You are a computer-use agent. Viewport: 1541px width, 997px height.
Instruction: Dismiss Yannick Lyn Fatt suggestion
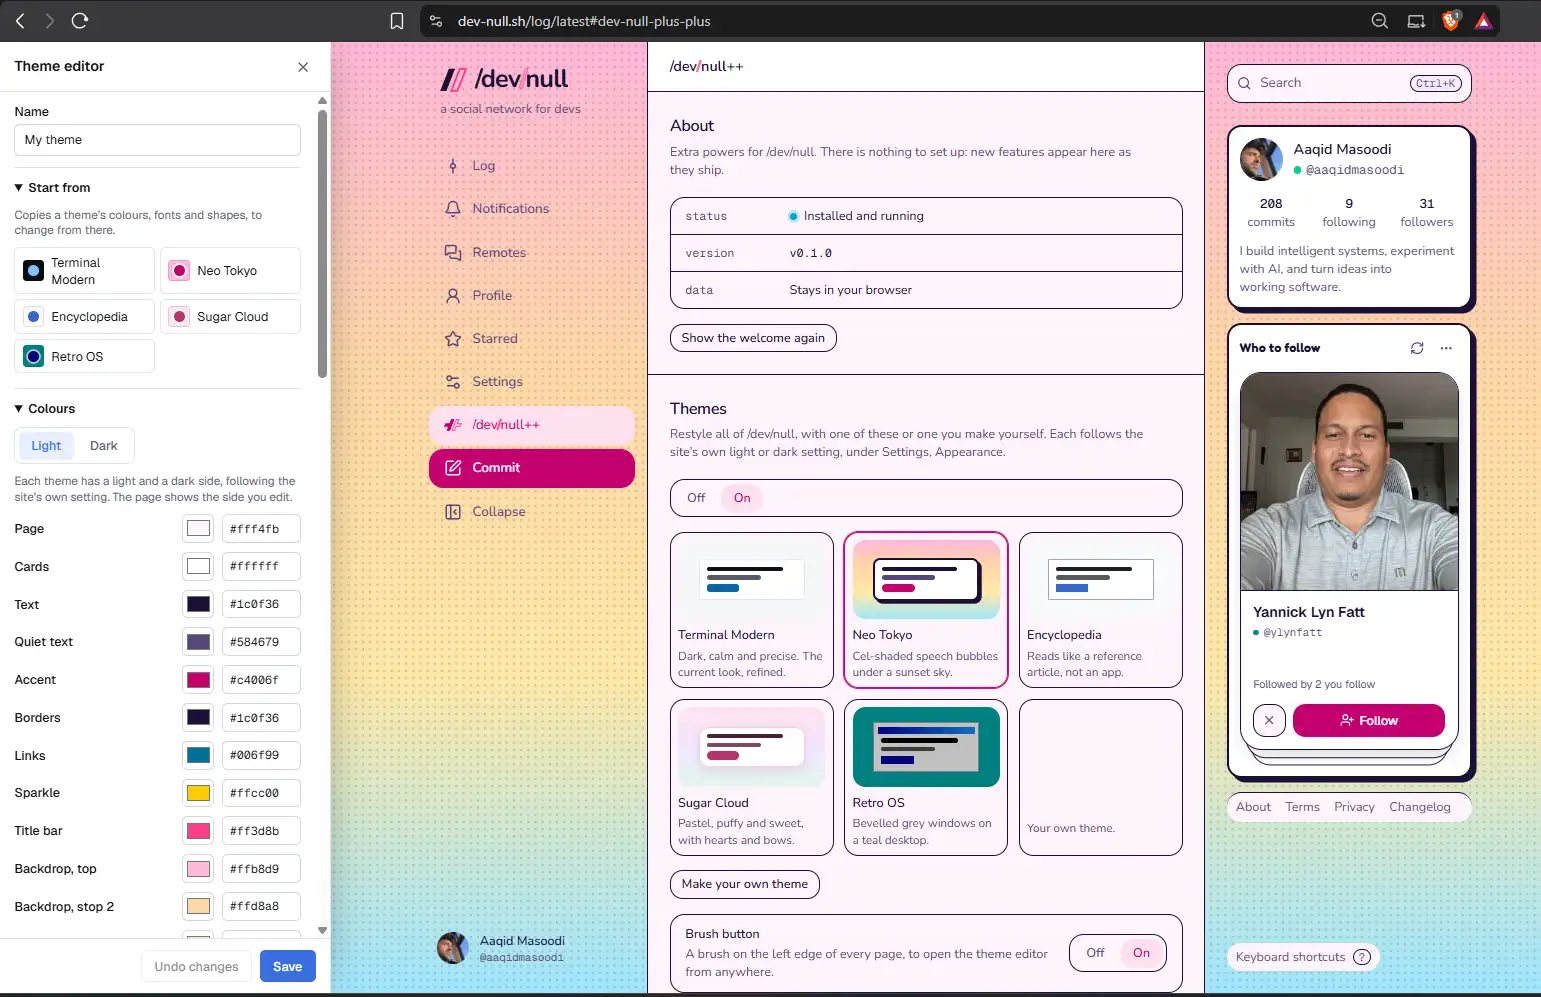pyautogui.click(x=1269, y=720)
